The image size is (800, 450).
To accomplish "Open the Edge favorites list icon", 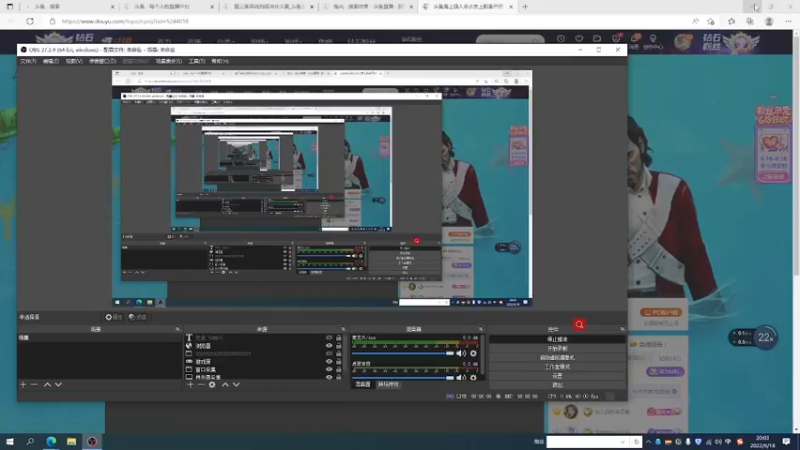I will (732, 21).
